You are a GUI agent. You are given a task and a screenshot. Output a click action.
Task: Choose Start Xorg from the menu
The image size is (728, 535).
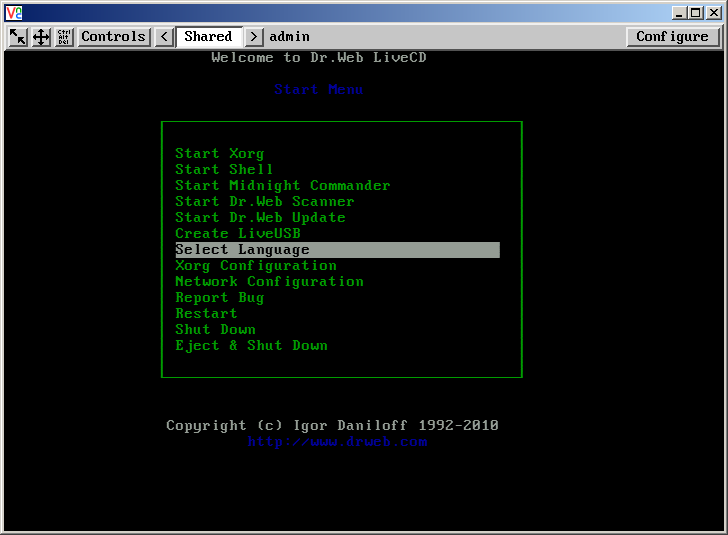220,154
